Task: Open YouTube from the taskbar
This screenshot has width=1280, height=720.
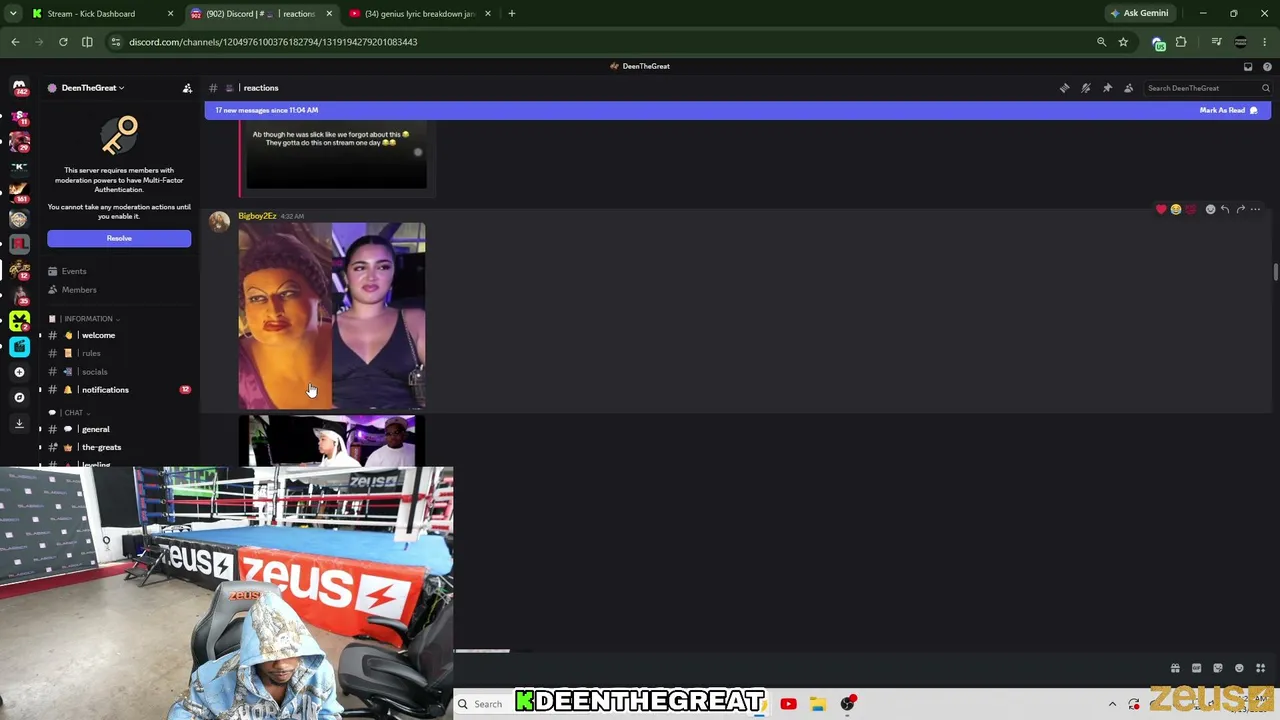Action: coord(788,704)
